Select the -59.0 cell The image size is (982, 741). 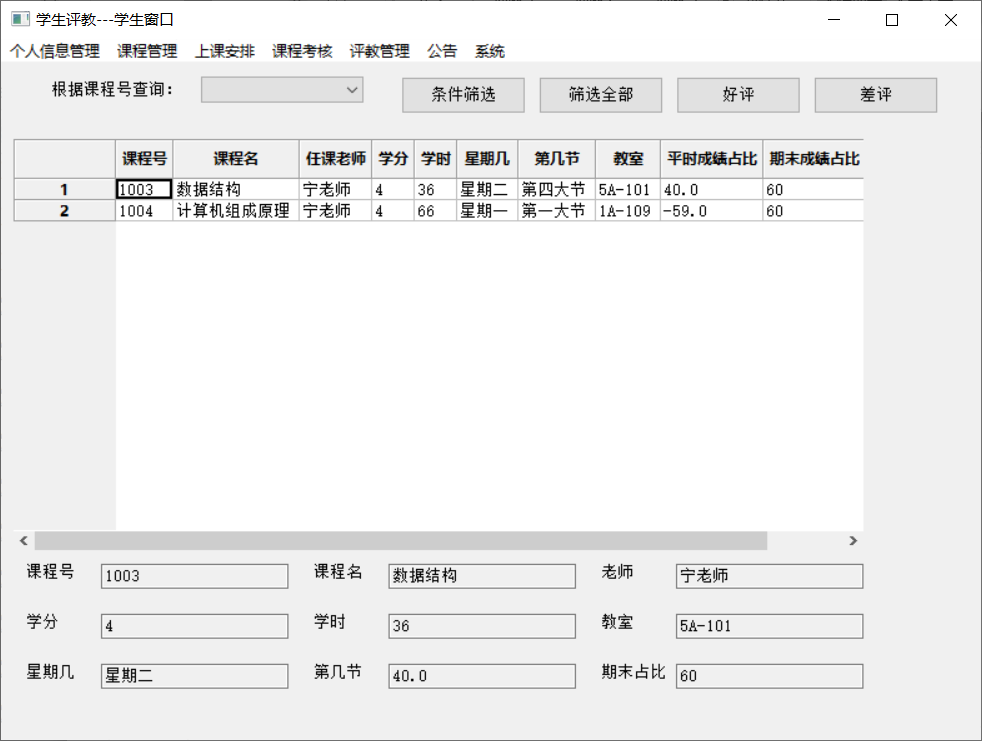(711, 210)
